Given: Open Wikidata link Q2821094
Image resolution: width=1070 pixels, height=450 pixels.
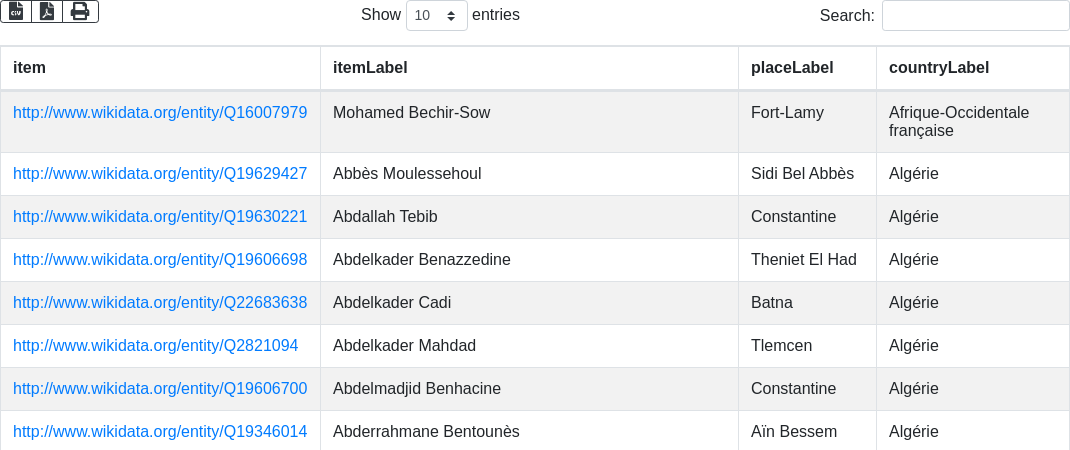Looking at the screenshot, I should pos(156,346).
